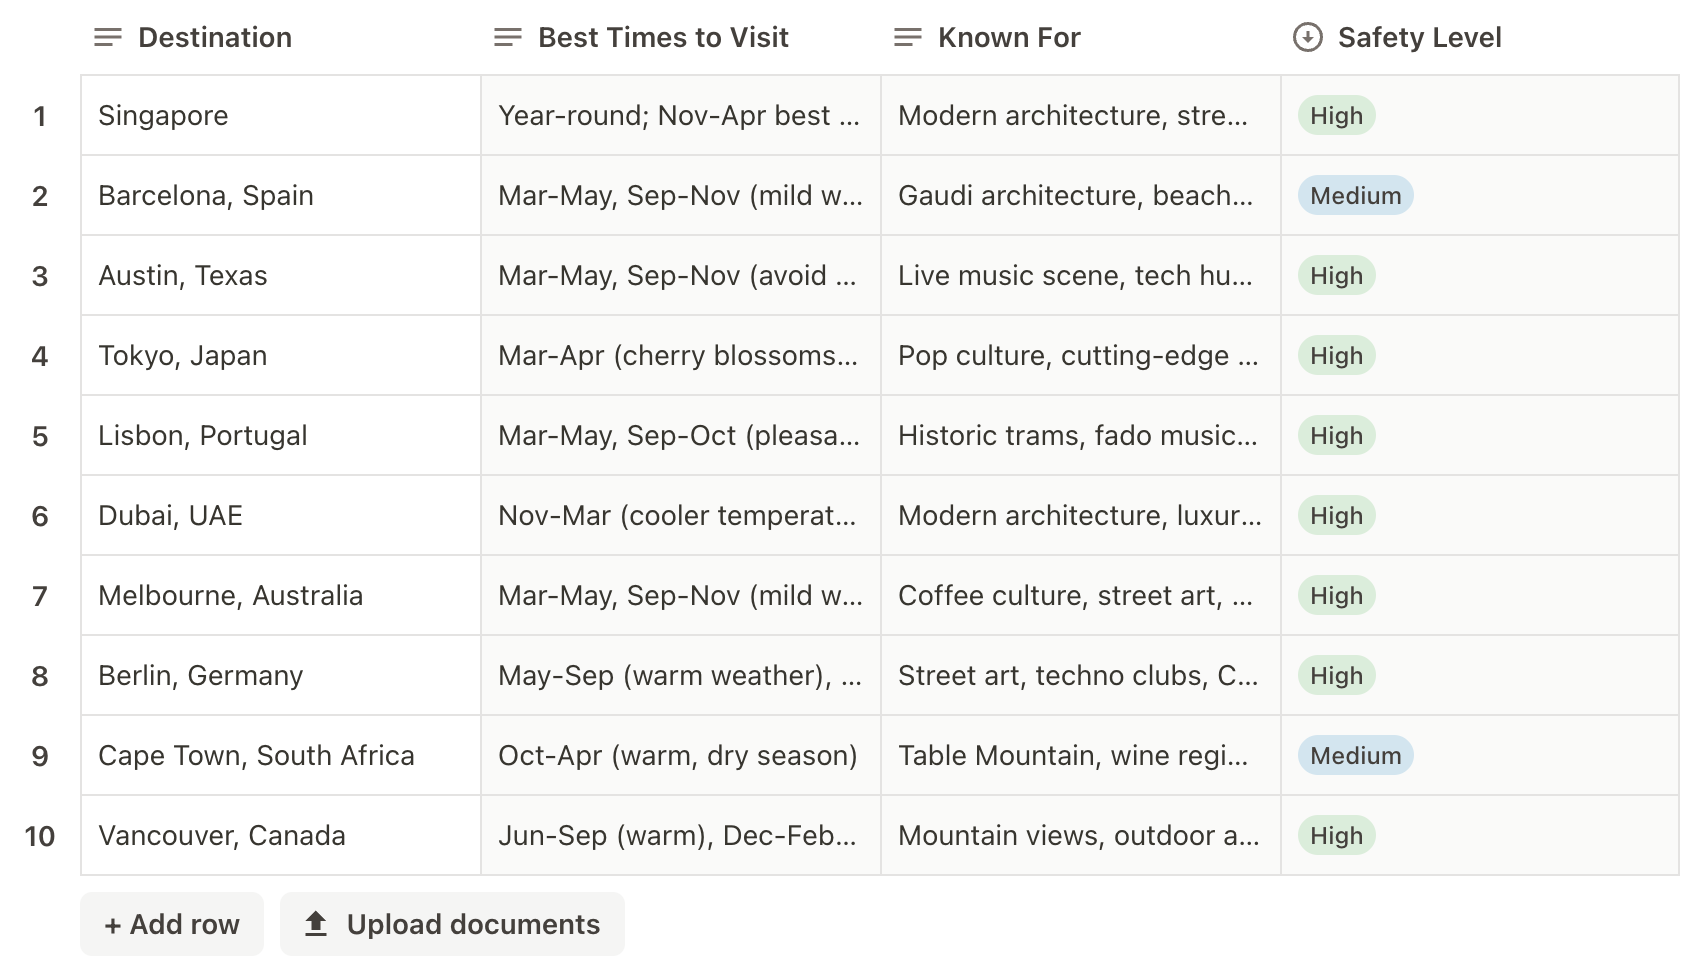Open the Best Times to Visit header
Viewport: 1696px width, 972px height.
click(681, 38)
